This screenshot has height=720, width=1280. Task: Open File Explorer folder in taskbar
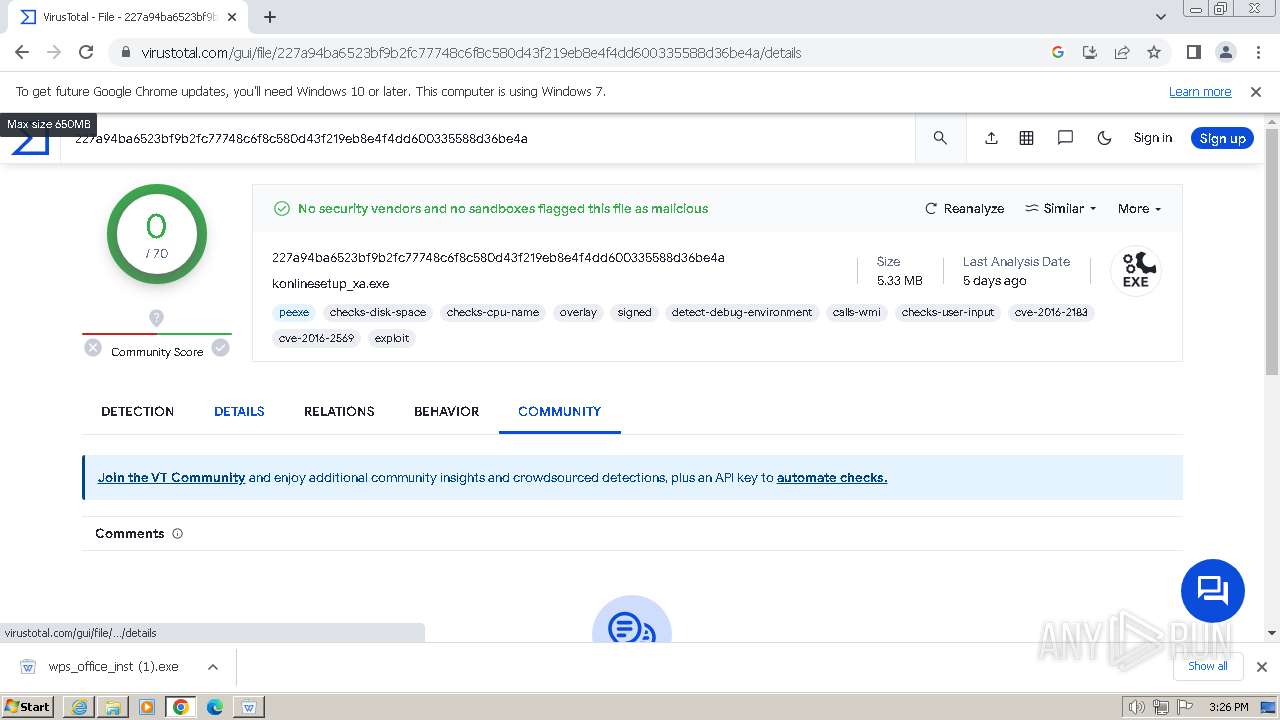click(x=113, y=707)
